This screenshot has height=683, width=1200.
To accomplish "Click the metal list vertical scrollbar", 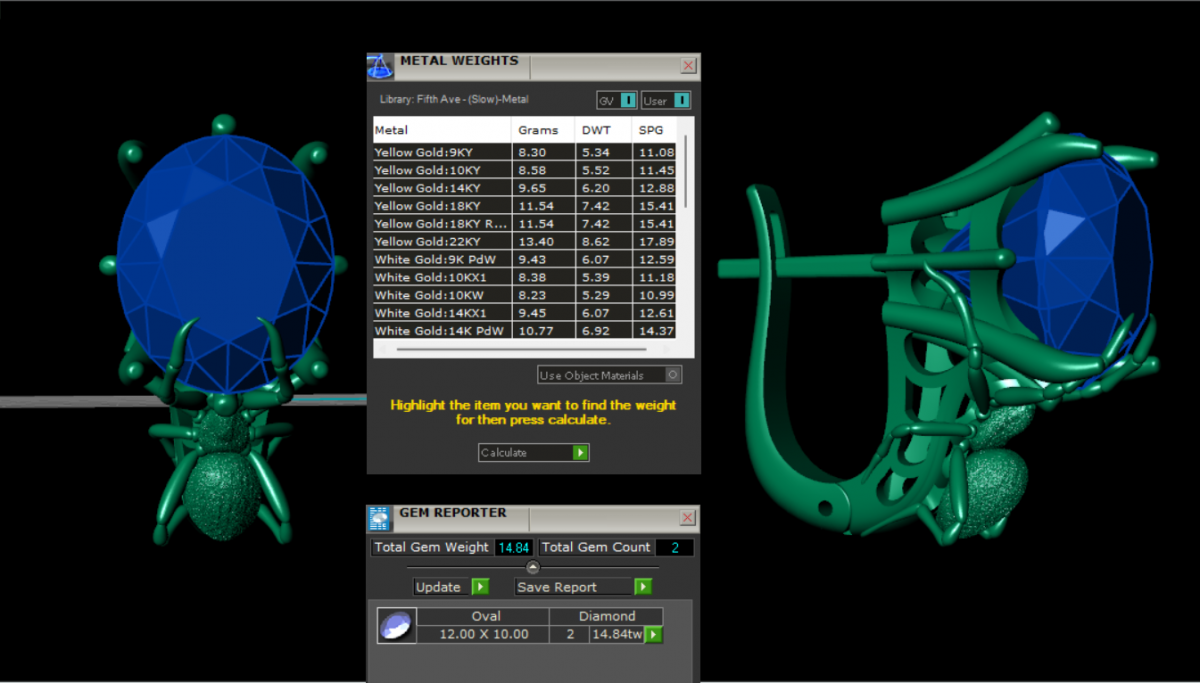I will pyautogui.click(x=684, y=172).
